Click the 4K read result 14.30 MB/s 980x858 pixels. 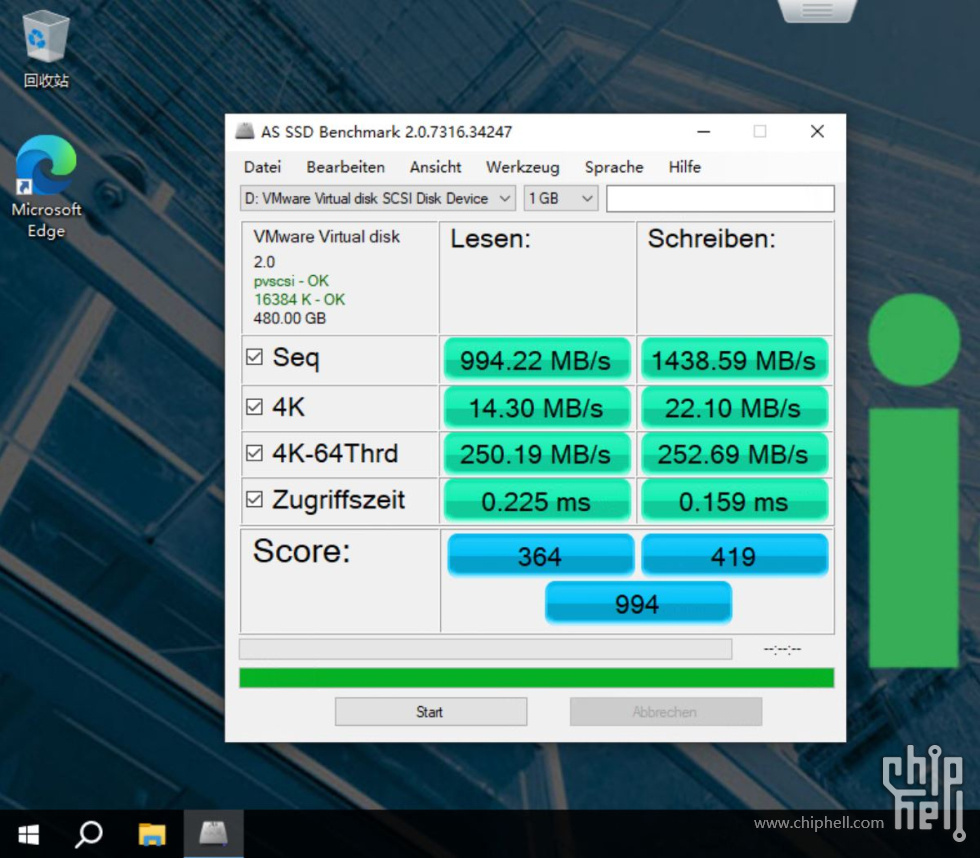(536, 407)
